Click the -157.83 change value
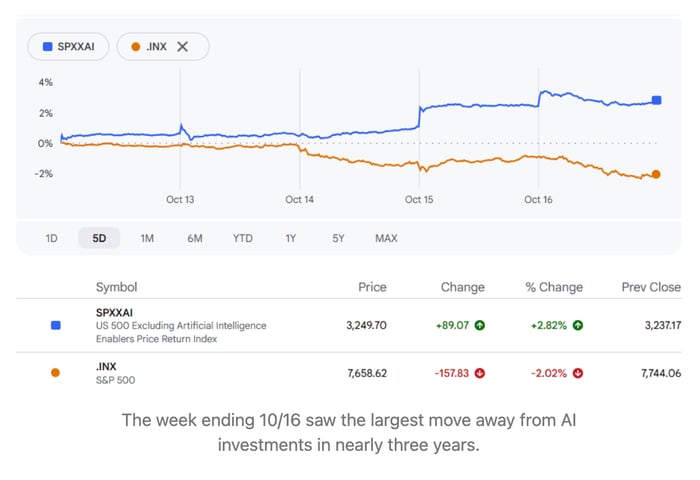The image size is (700, 480). (452, 373)
